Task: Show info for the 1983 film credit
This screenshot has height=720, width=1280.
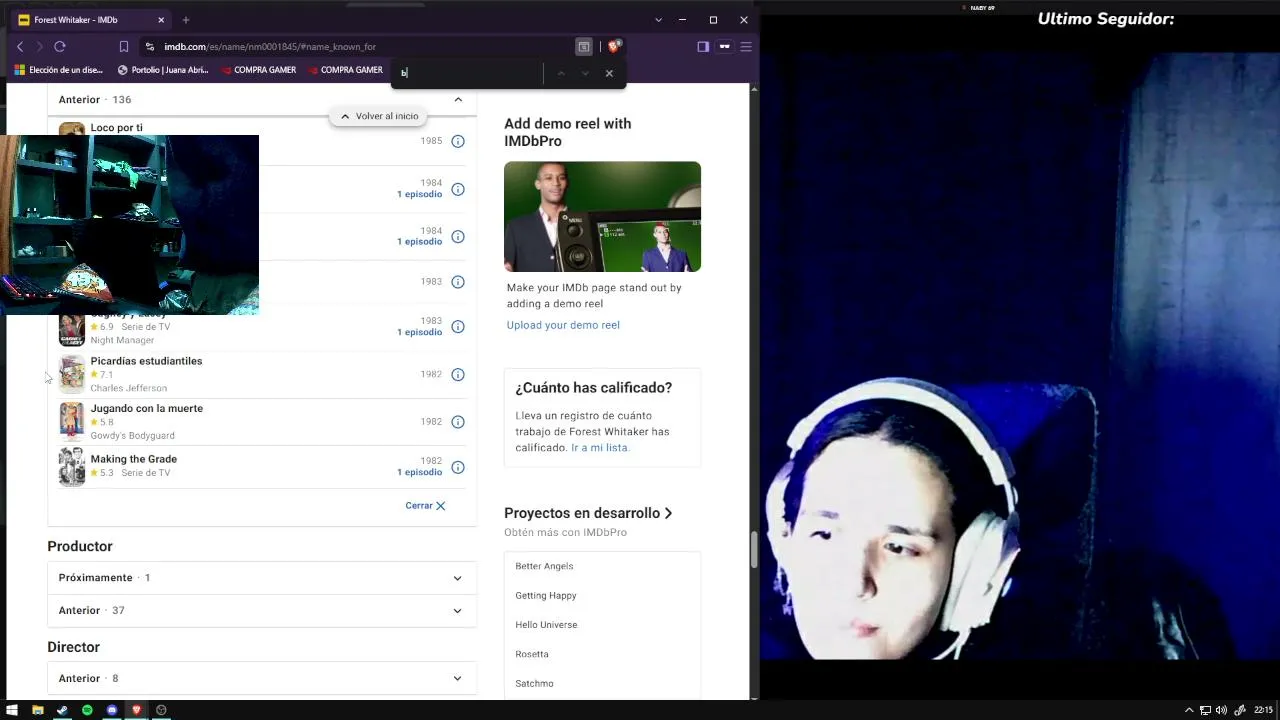Action: (458, 282)
